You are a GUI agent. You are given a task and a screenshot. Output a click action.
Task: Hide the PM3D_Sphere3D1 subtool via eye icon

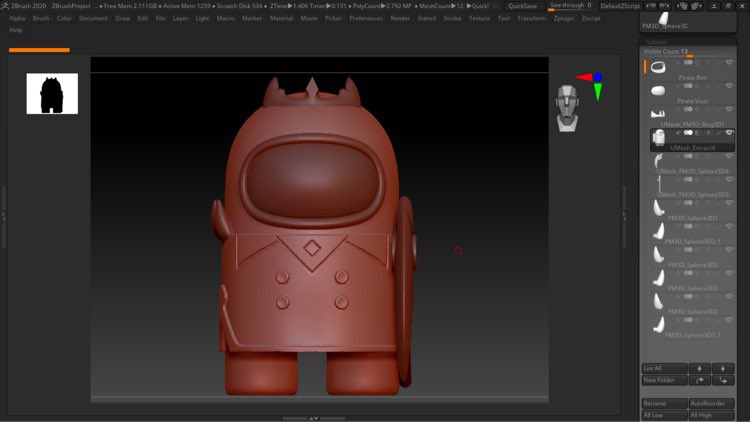729,204
